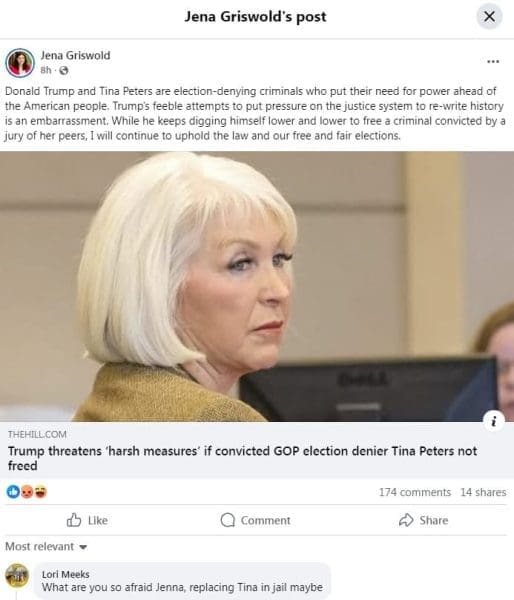The image size is (514, 600).
Task: View the 14 shares list
Action: pos(483,492)
